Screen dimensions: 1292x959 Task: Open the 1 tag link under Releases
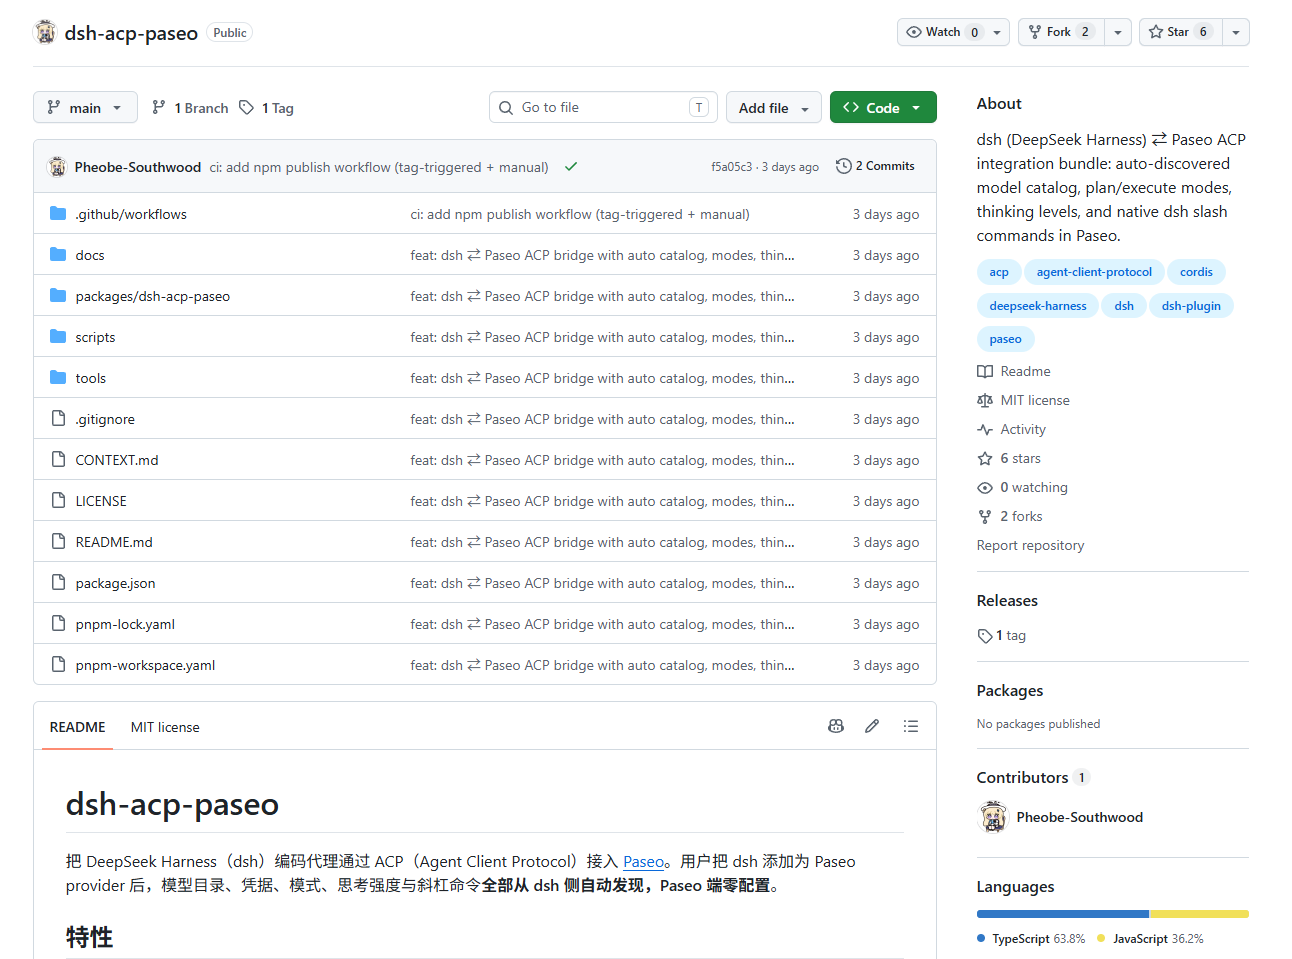[1002, 635]
